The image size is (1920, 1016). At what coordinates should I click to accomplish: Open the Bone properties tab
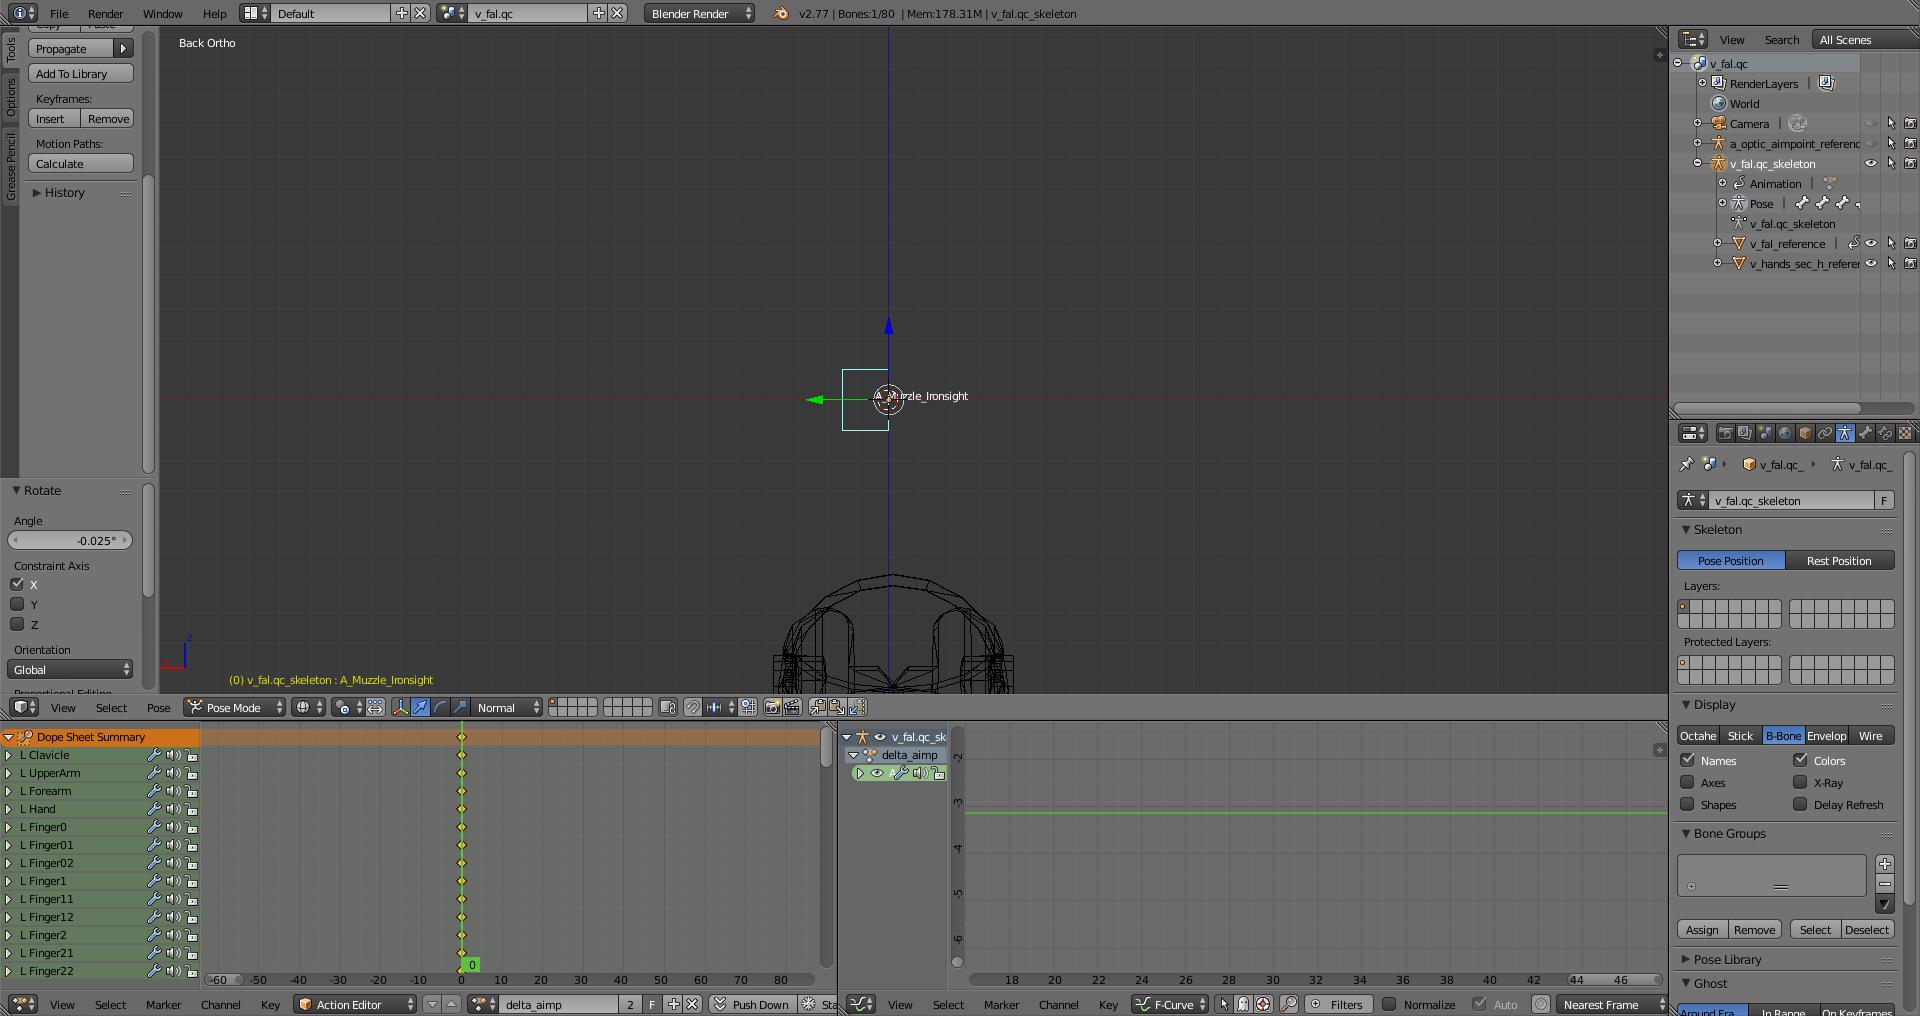(x=1865, y=433)
